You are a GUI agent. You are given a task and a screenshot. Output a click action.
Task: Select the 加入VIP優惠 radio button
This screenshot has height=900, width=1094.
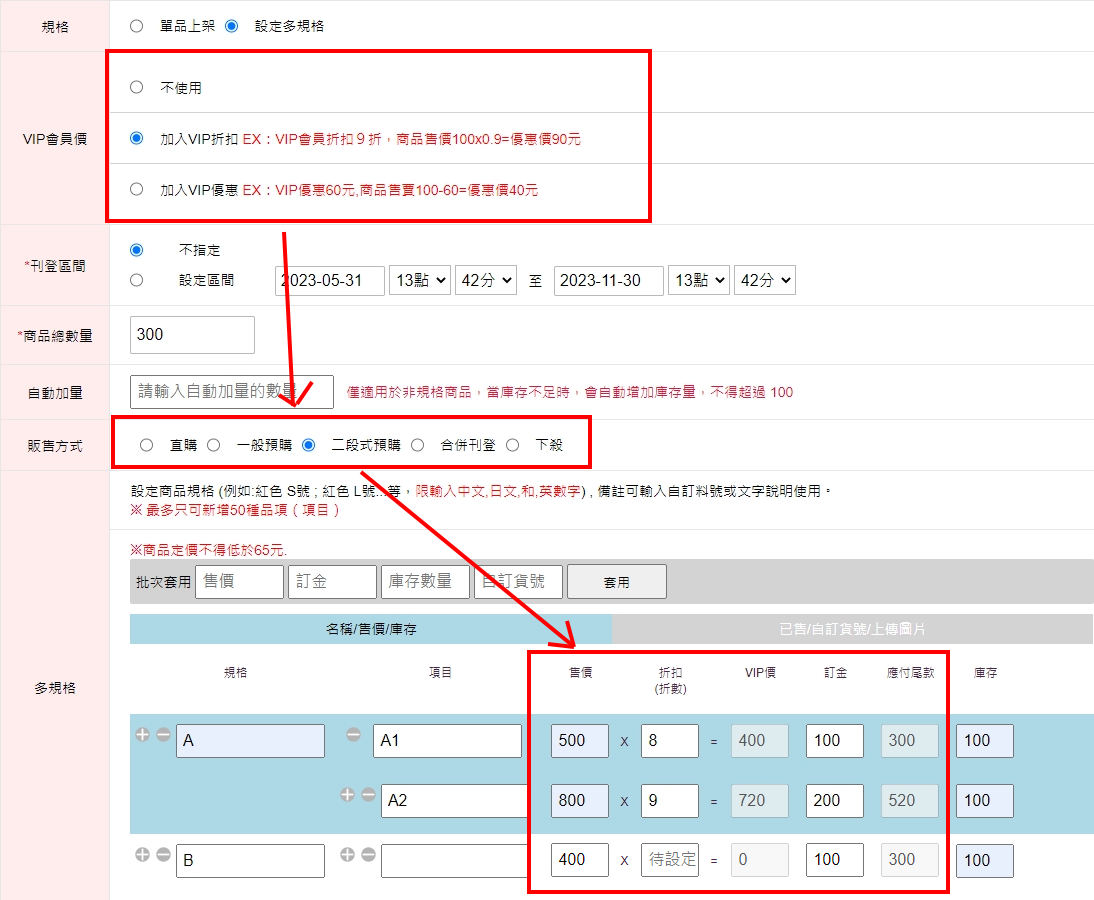(137, 189)
